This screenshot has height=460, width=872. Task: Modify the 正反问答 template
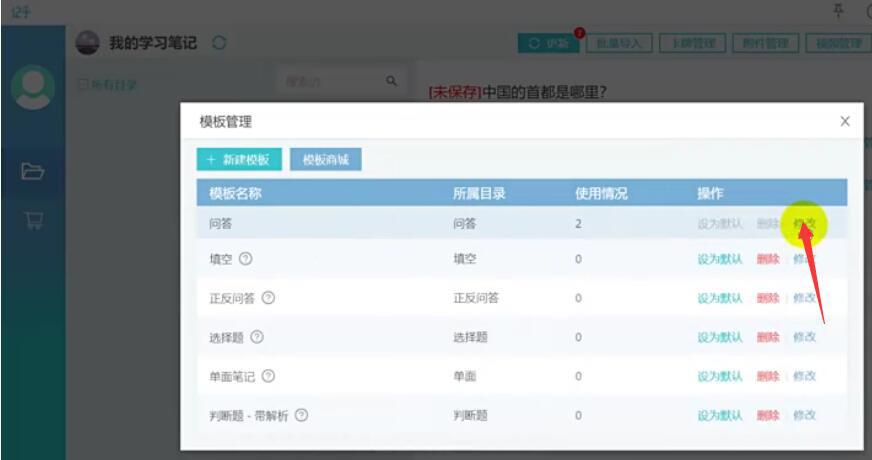click(x=804, y=298)
